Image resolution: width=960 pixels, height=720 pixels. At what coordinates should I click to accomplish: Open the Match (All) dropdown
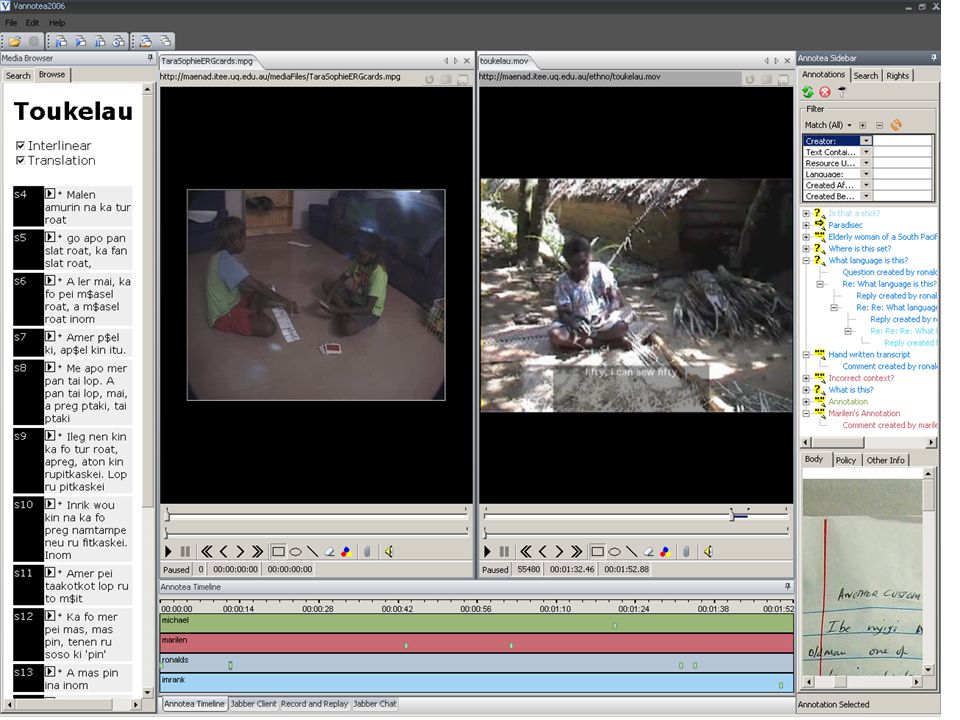pos(828,125)
